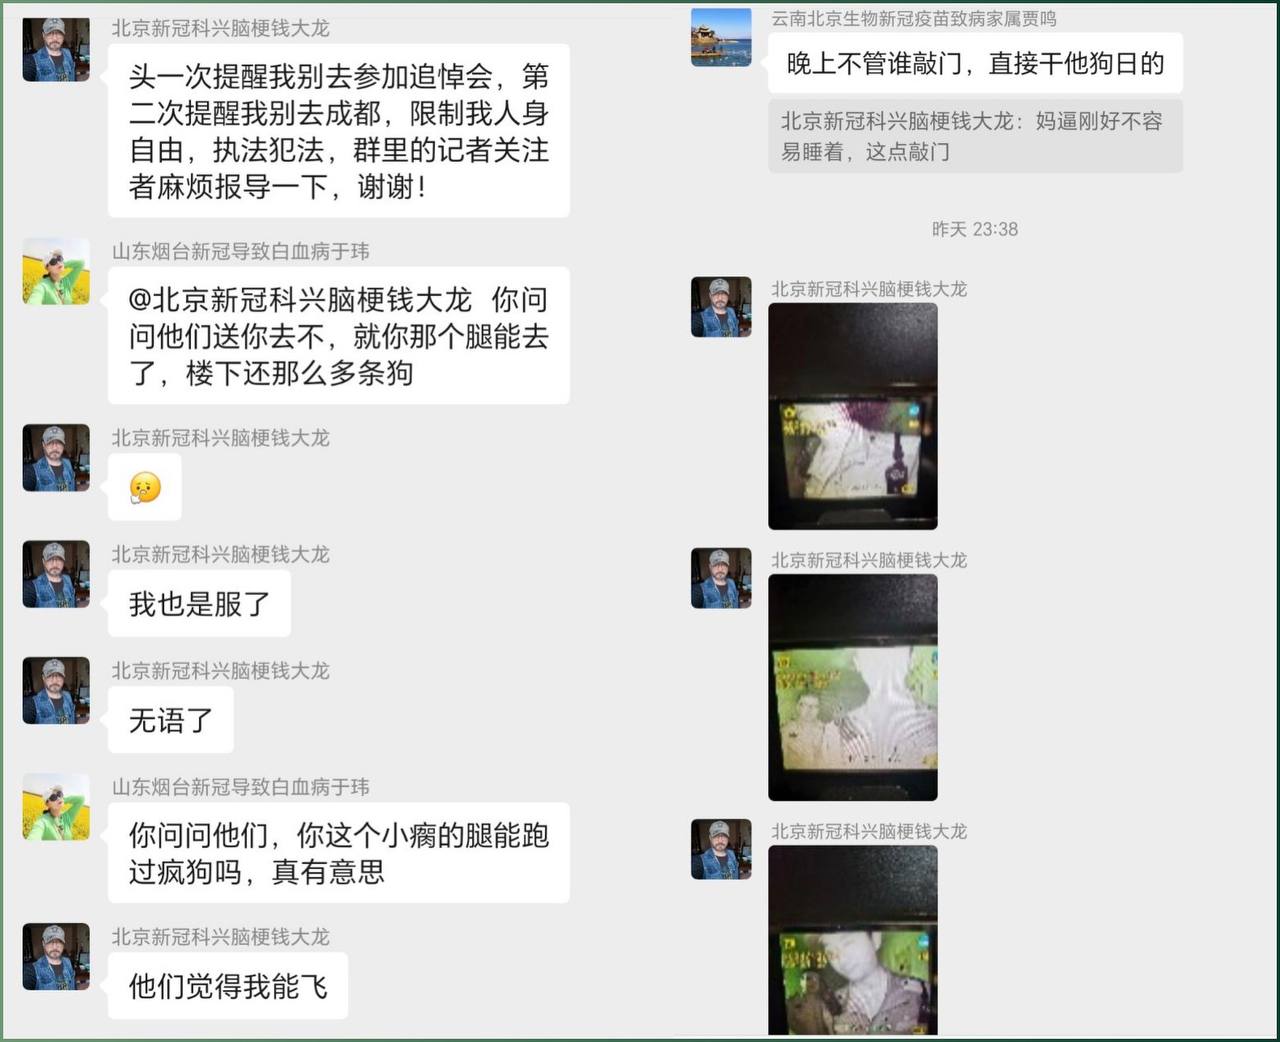Image resolution: width=1280 pixels, height=1042 pixels.
Task: Open the seaside avatar of 云南北京生物 user
Action: (x=721, y=37)
